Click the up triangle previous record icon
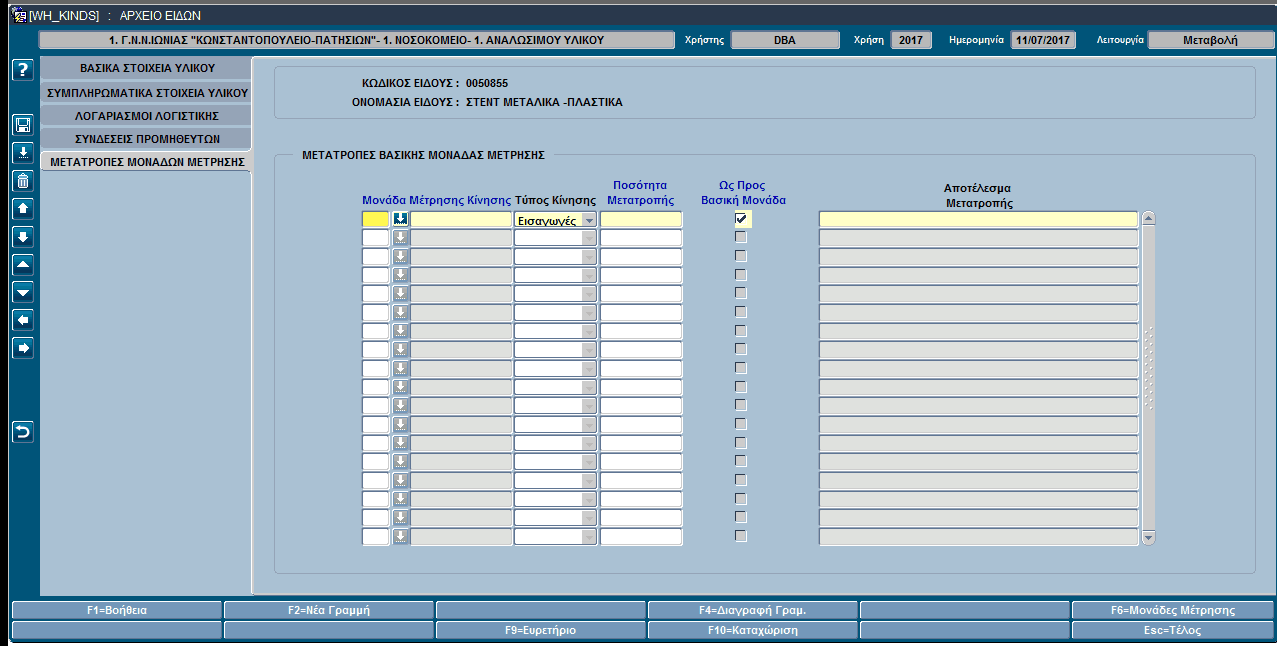The image size is (1277, 646). coord(23,265)
